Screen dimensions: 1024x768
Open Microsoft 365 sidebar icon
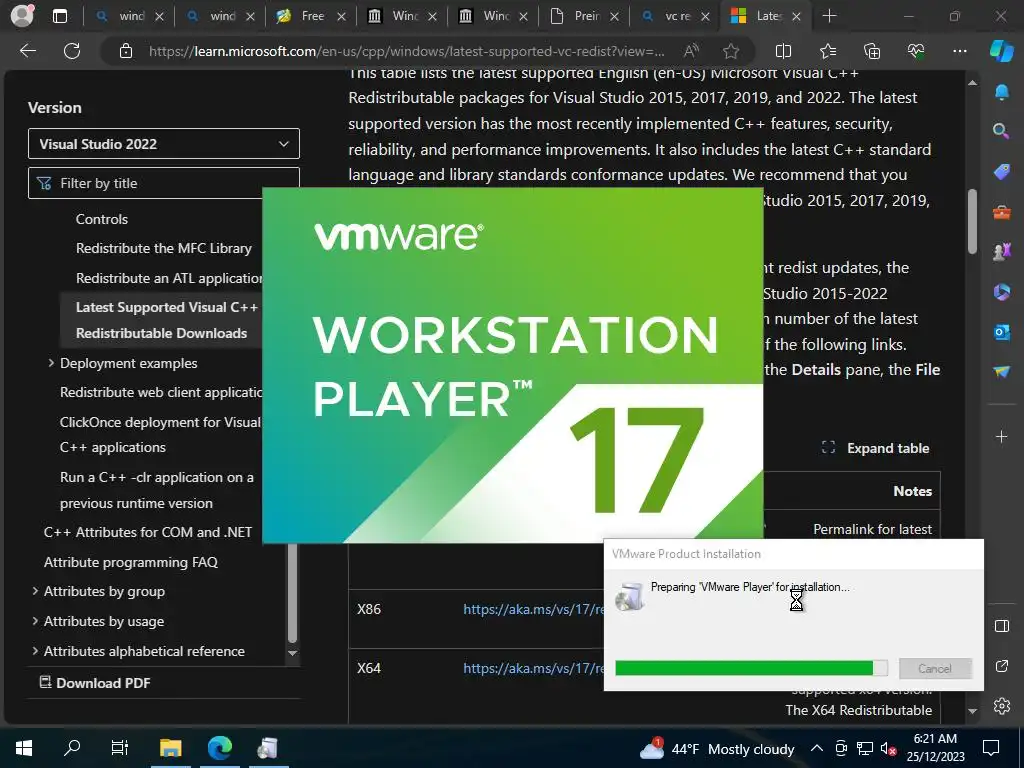(1001, 292)
